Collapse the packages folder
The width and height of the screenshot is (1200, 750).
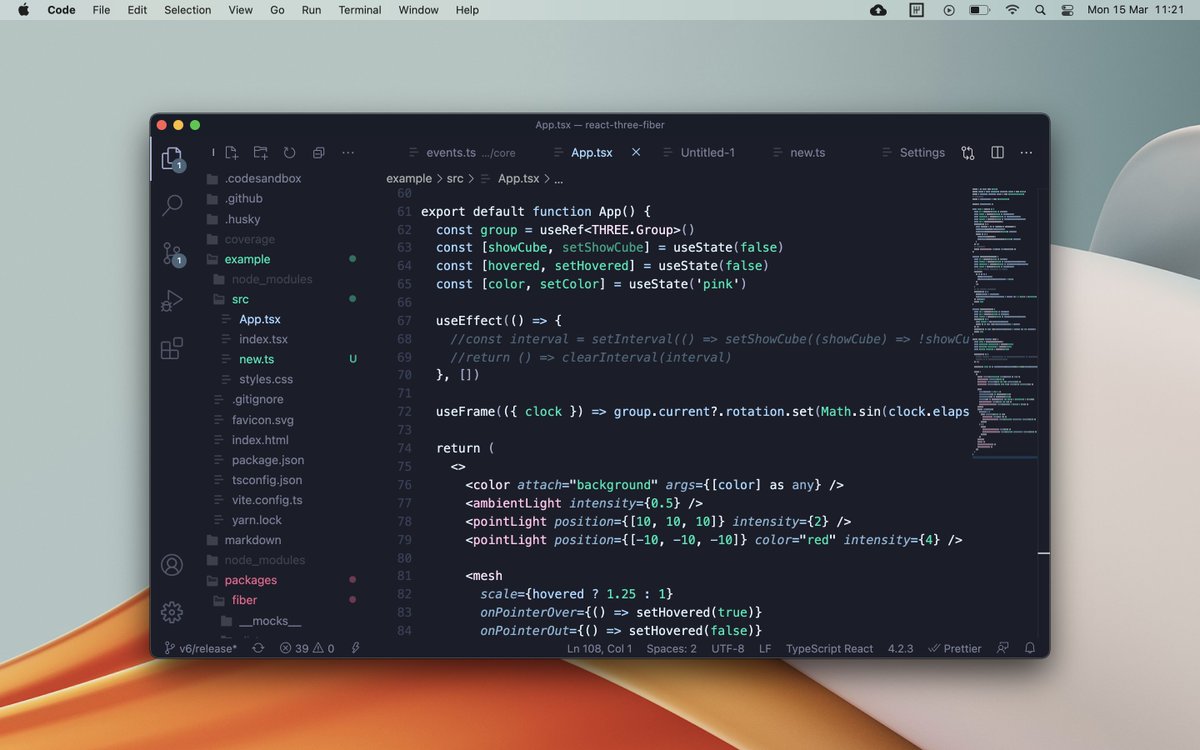tap(250, 580)
